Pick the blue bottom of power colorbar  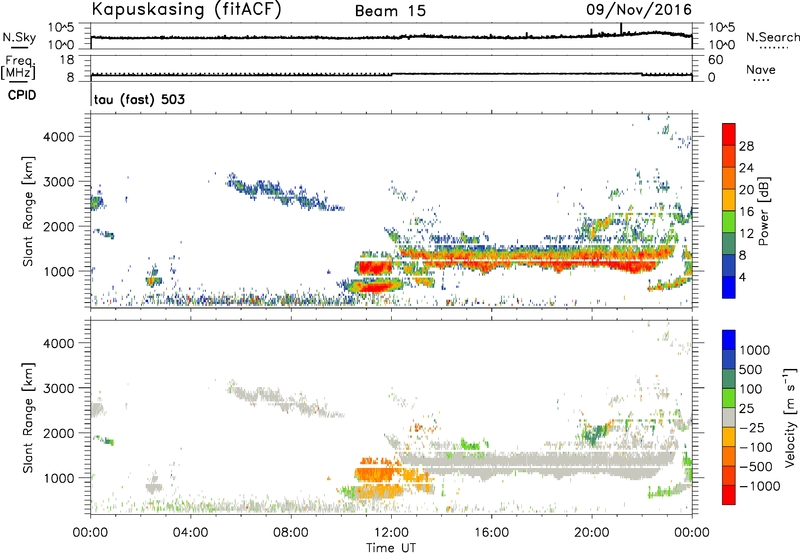click(x=729, y=287)
